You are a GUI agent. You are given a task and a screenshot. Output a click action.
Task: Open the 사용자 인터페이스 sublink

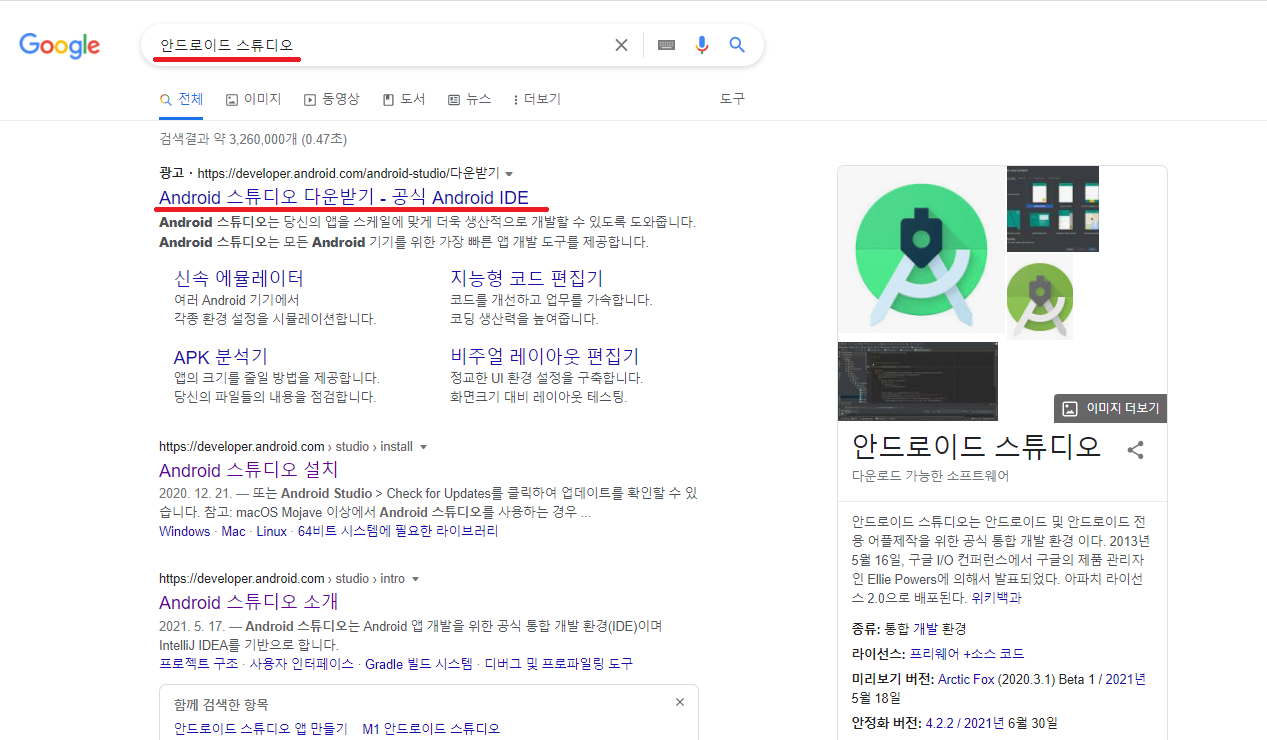pos(302,664)
